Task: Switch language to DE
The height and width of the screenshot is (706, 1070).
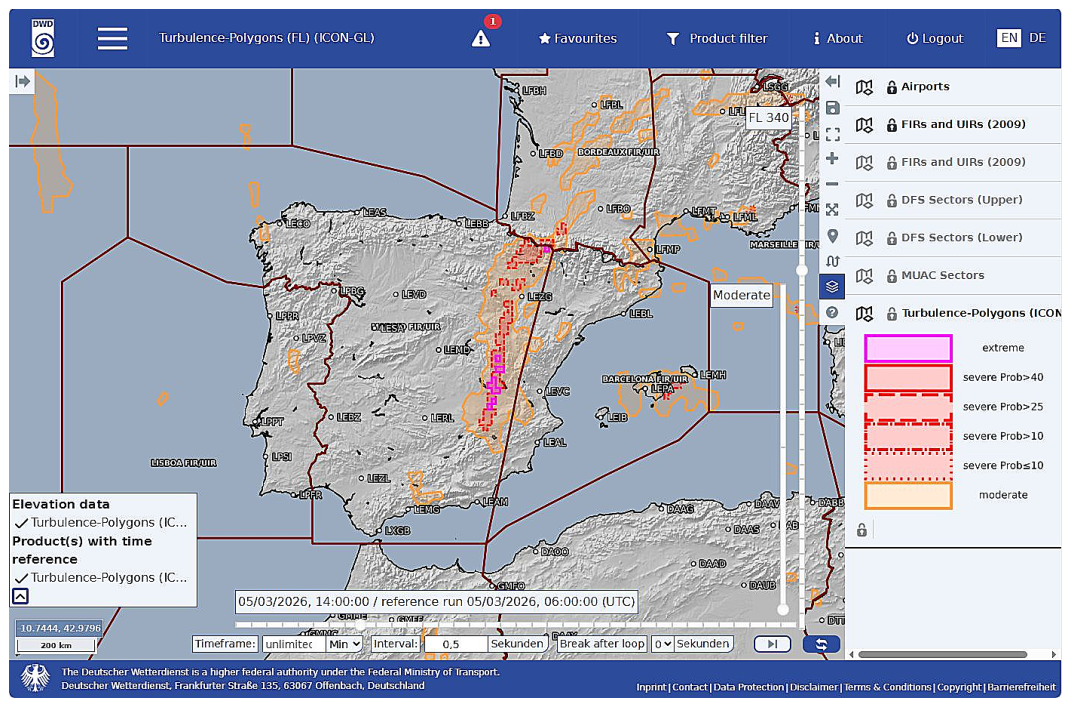Action: tap(1037, 38)
